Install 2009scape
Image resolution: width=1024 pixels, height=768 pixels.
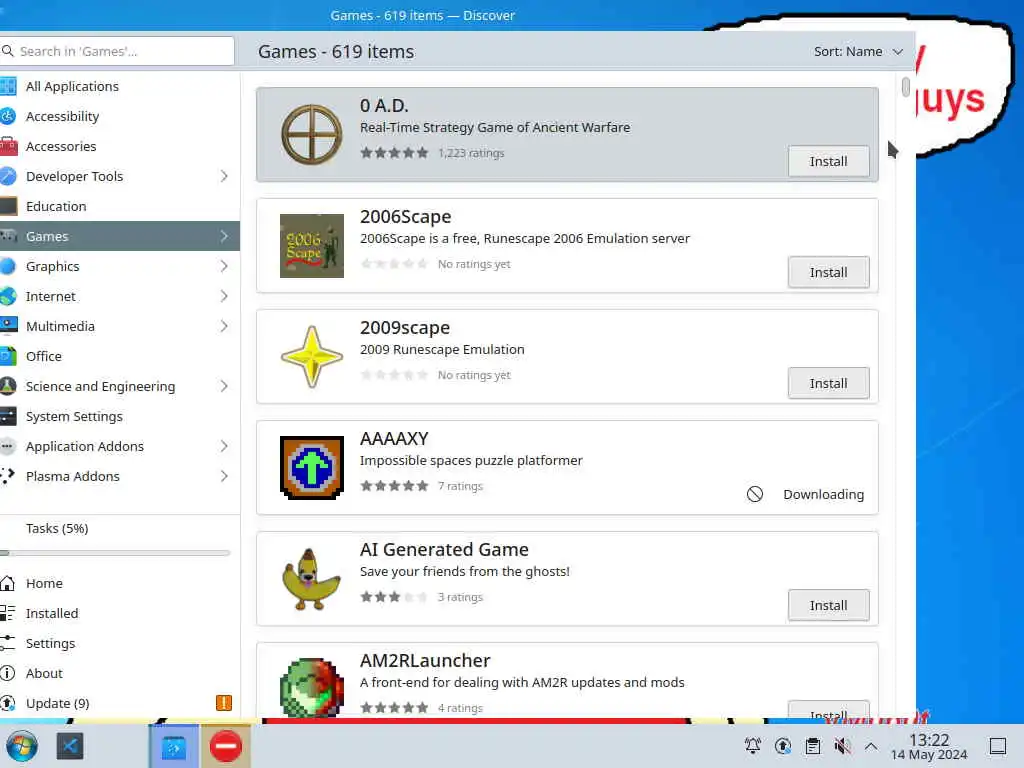pyautogui.click(x=828, y=383)
